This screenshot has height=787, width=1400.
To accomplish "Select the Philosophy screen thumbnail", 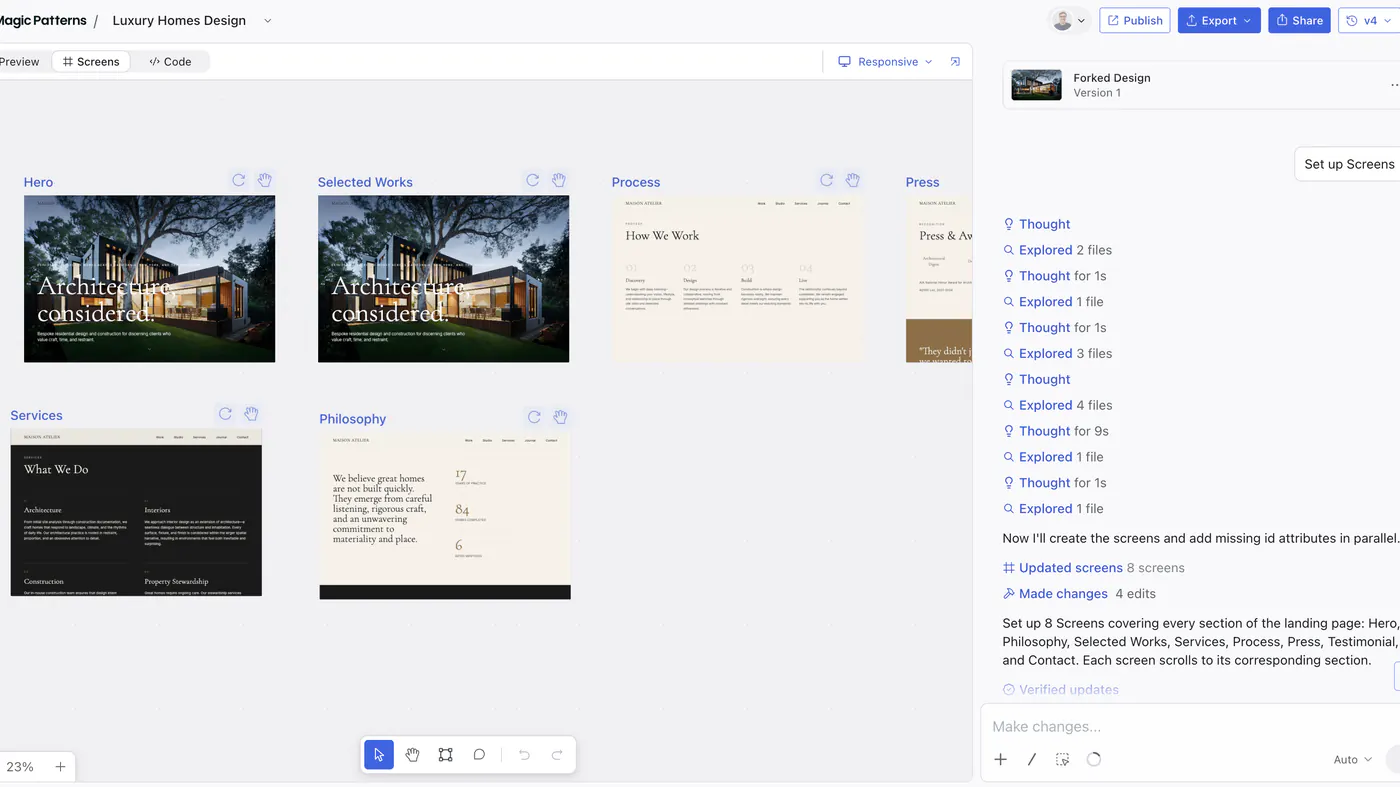I will tap(445, 516).
